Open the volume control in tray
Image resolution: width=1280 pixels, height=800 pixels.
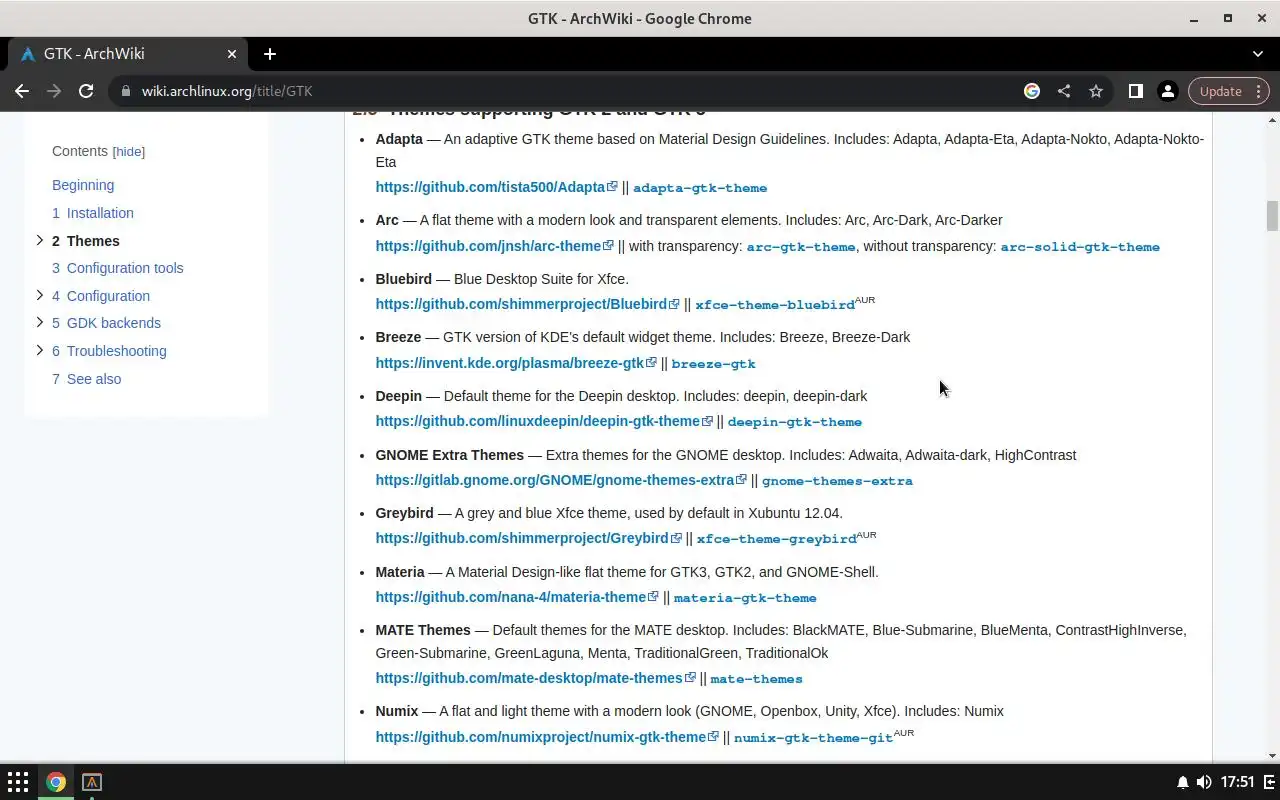(1203, 782)
